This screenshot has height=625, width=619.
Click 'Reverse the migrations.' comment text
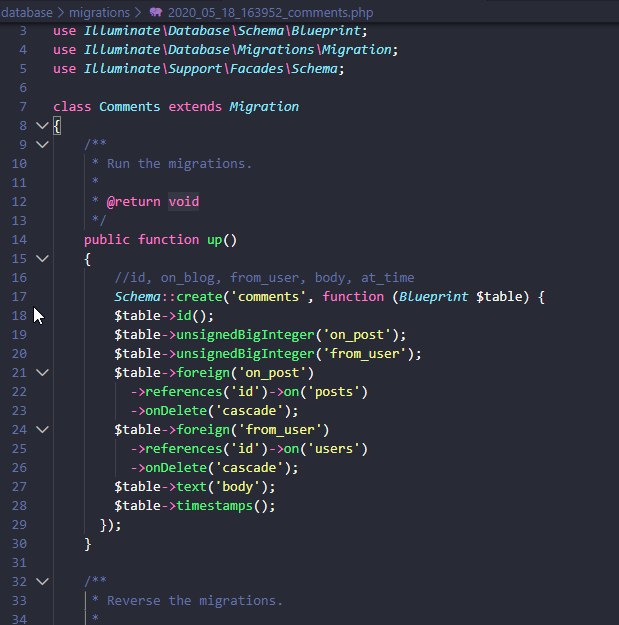pyautogui.click(x=195, y=601)
